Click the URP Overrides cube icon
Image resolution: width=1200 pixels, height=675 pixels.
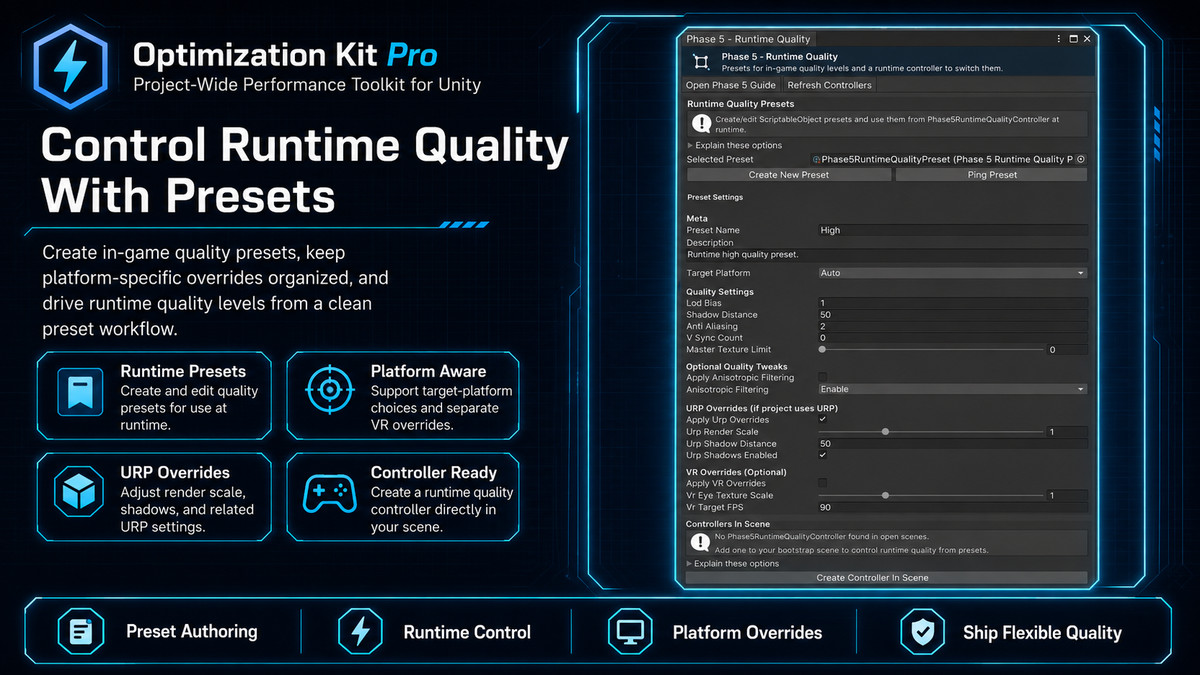click(79, 492)
